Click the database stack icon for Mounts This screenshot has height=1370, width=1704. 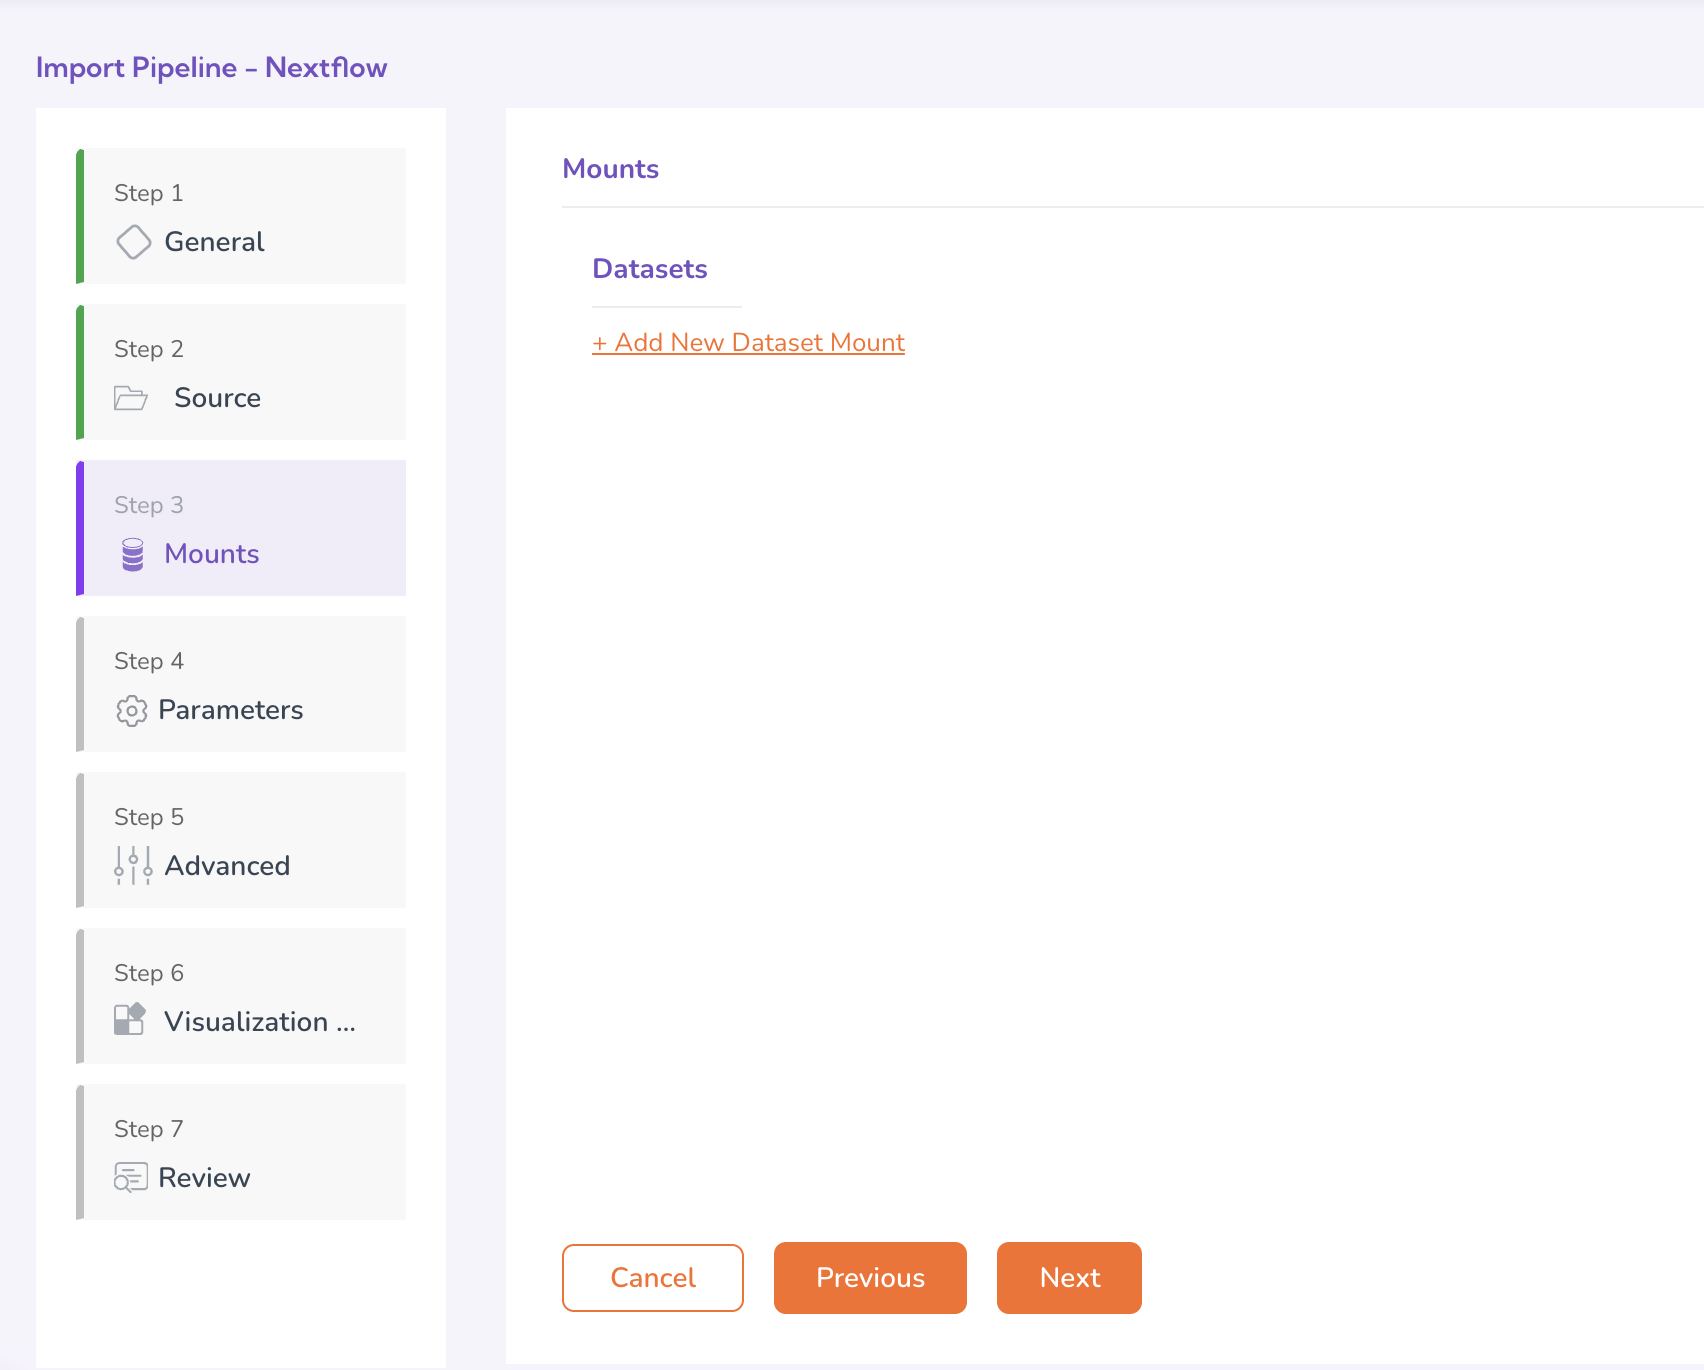[133, 554]
